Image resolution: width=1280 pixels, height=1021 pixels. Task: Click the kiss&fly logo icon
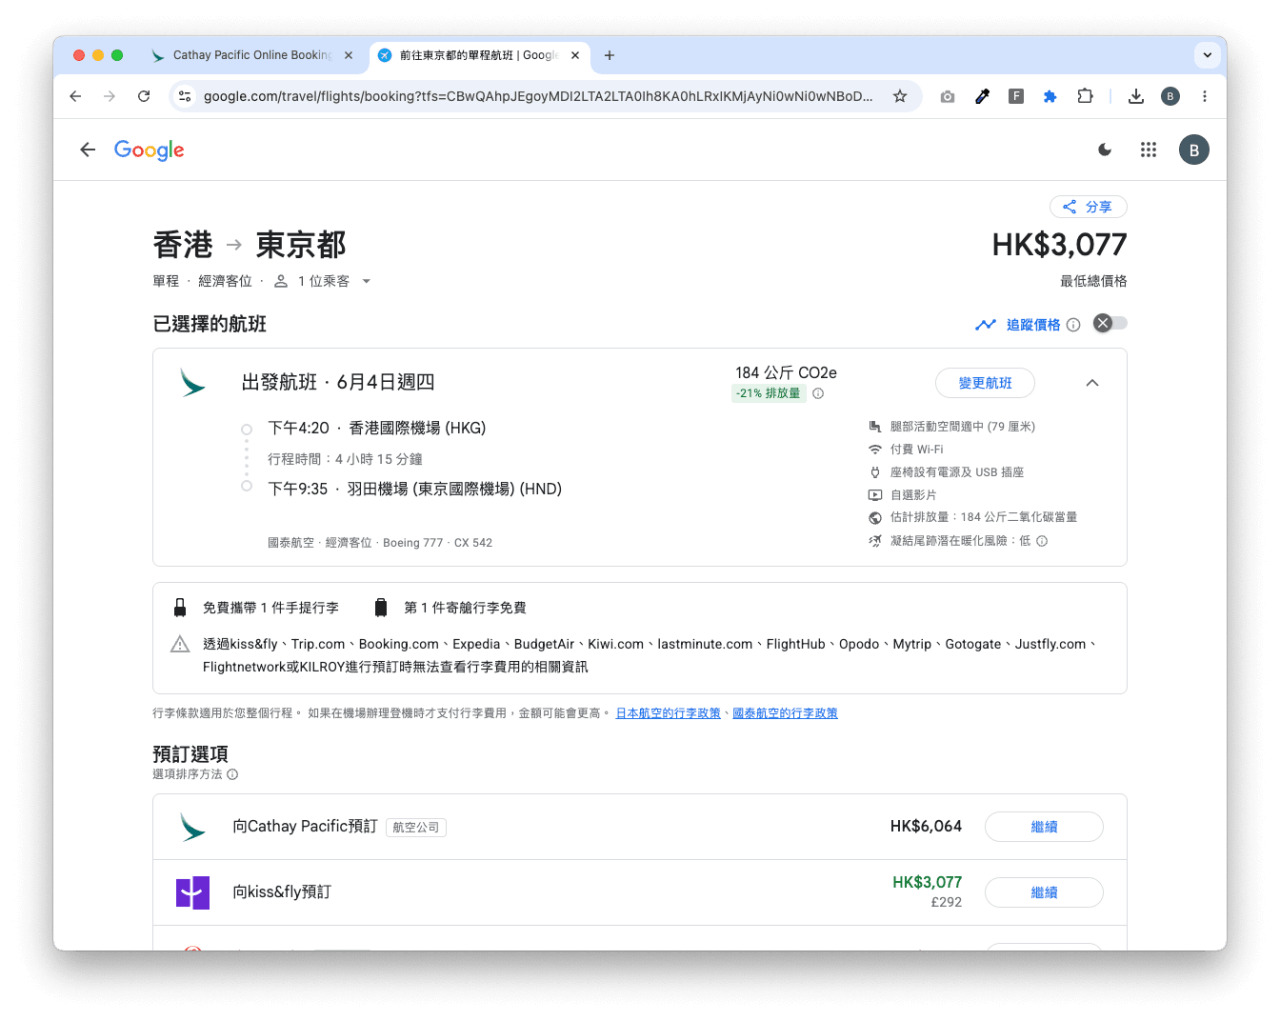[x=193, y=892]
